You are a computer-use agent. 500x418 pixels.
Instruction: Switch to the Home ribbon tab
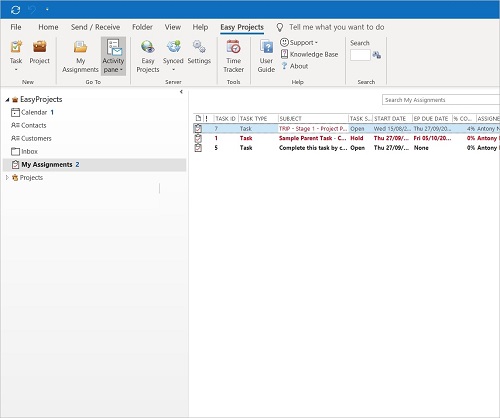48,27
